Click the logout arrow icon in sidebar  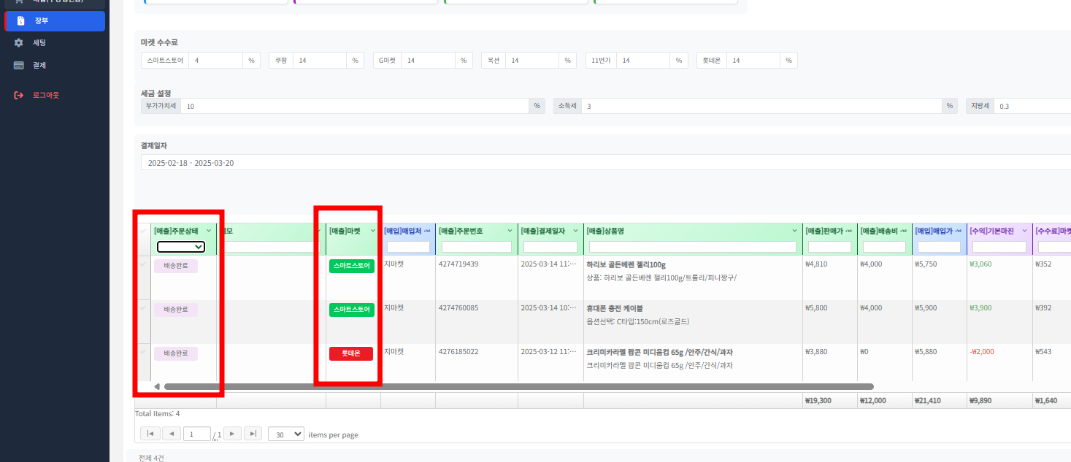[19, 95]
